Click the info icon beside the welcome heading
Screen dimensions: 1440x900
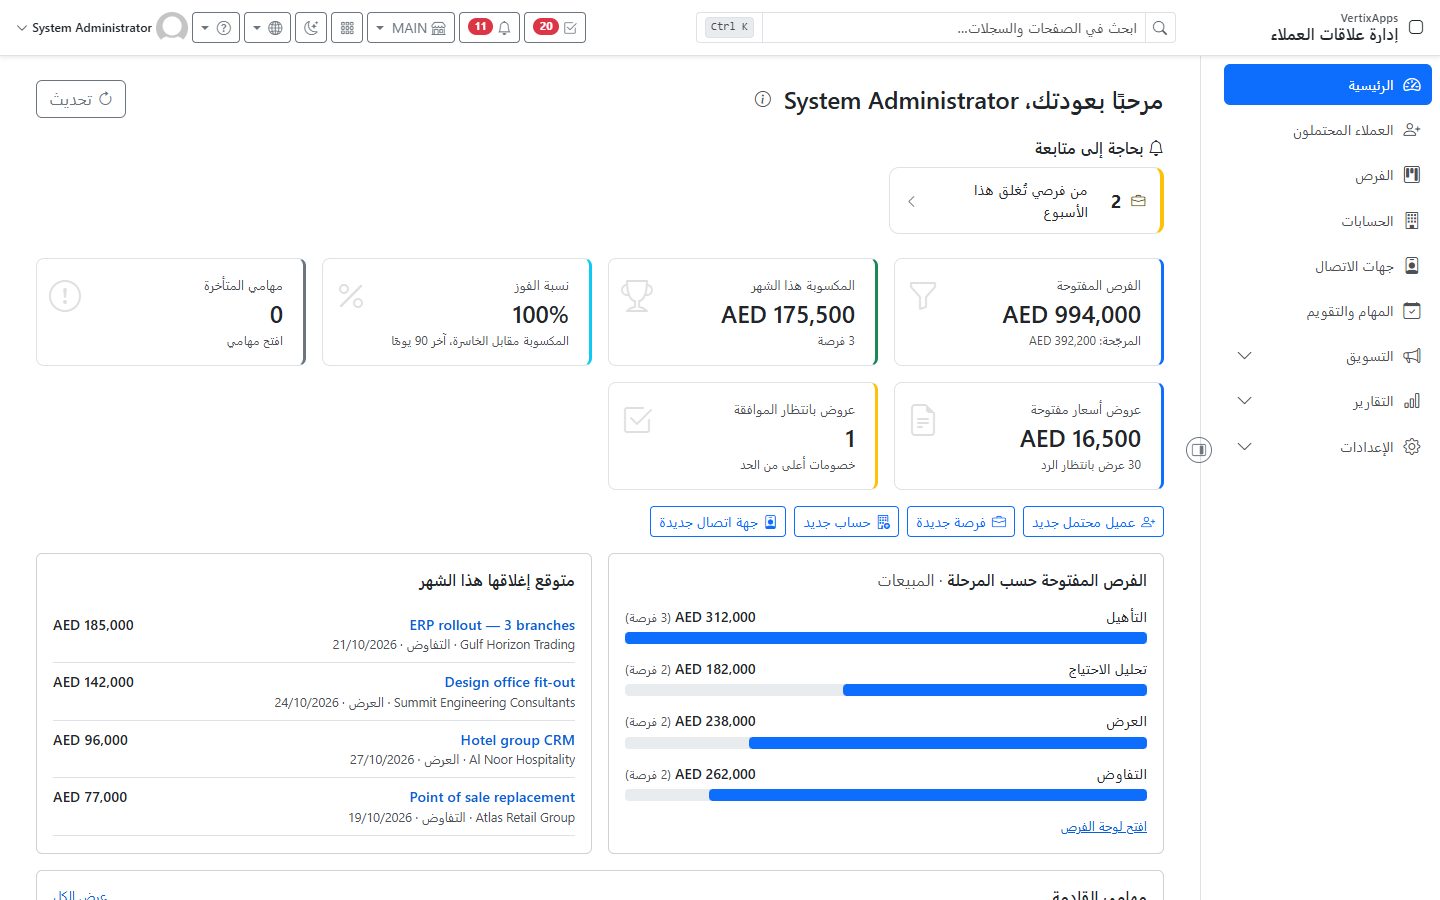coord(763,100)
